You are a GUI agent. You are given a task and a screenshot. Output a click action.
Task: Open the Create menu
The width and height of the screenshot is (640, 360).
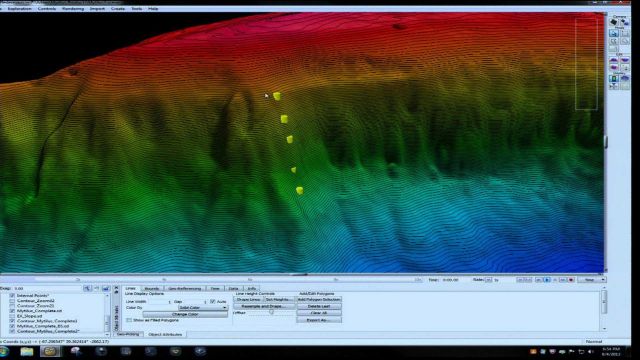[x=118, y=9]
